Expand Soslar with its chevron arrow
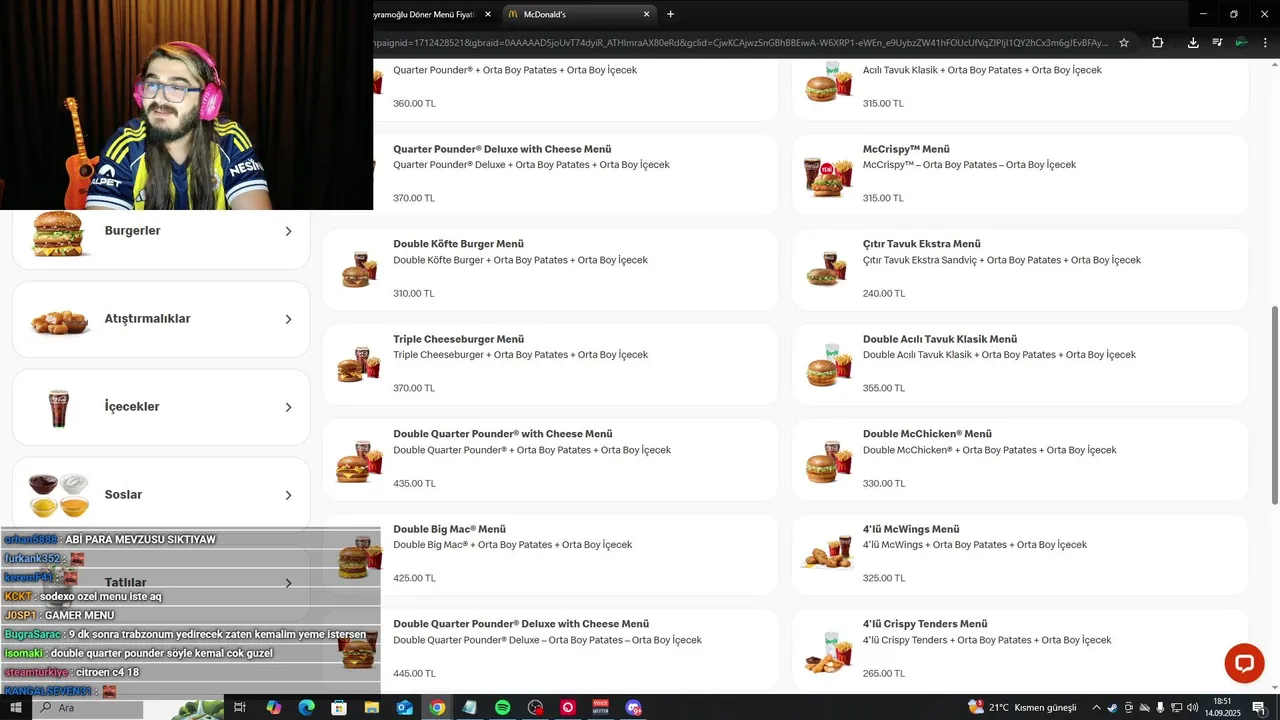This screenshot has width=1280, height=720. (x=288, y=495)
